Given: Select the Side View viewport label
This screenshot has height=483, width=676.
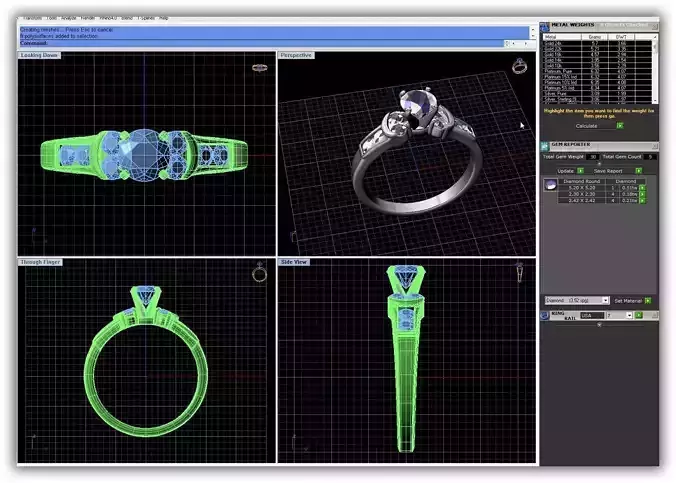Looking at the screenshot, I should coord(294,262).
